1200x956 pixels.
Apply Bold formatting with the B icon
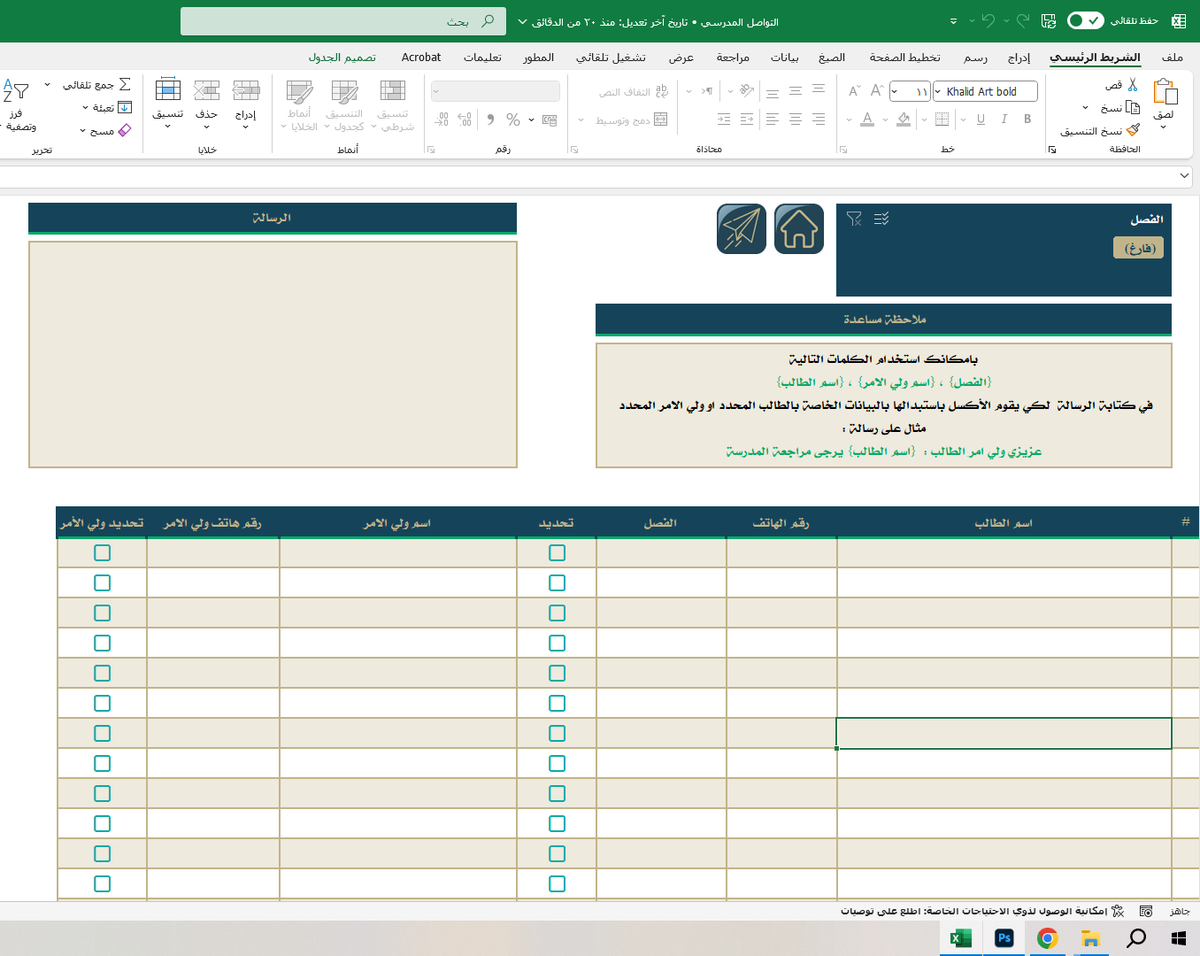tap(1027, 120)
